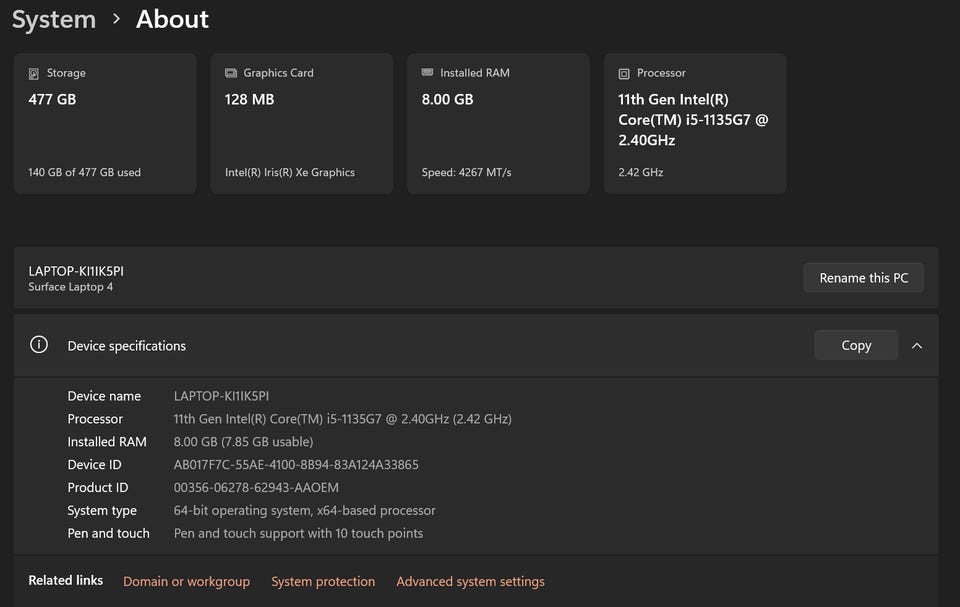Go back to System breadcrumb
Viewport: 960px width, 607px height.
point(54,19)
